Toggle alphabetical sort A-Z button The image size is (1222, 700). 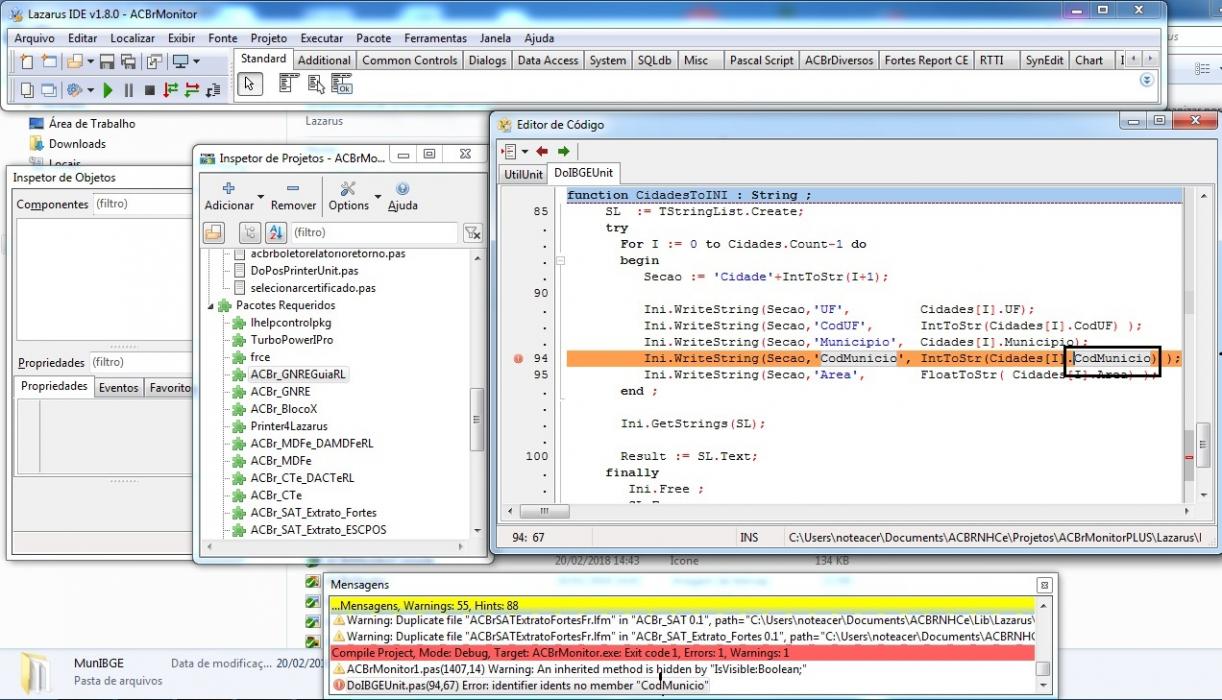(276, 232)
